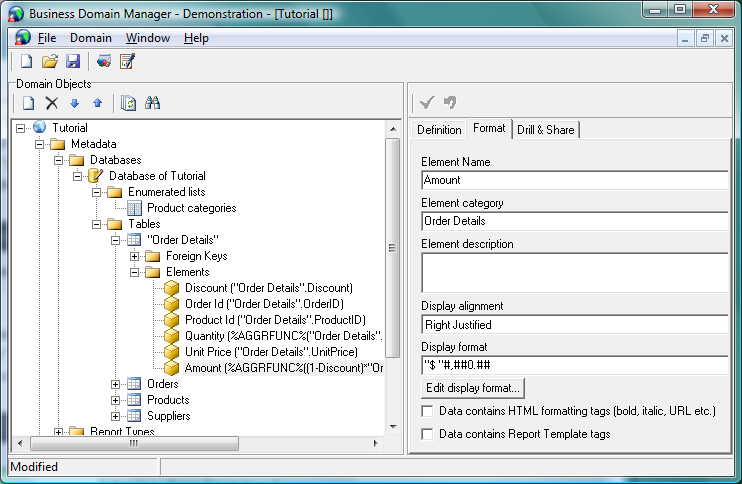Click the Open folder toolbar icon

50,62
